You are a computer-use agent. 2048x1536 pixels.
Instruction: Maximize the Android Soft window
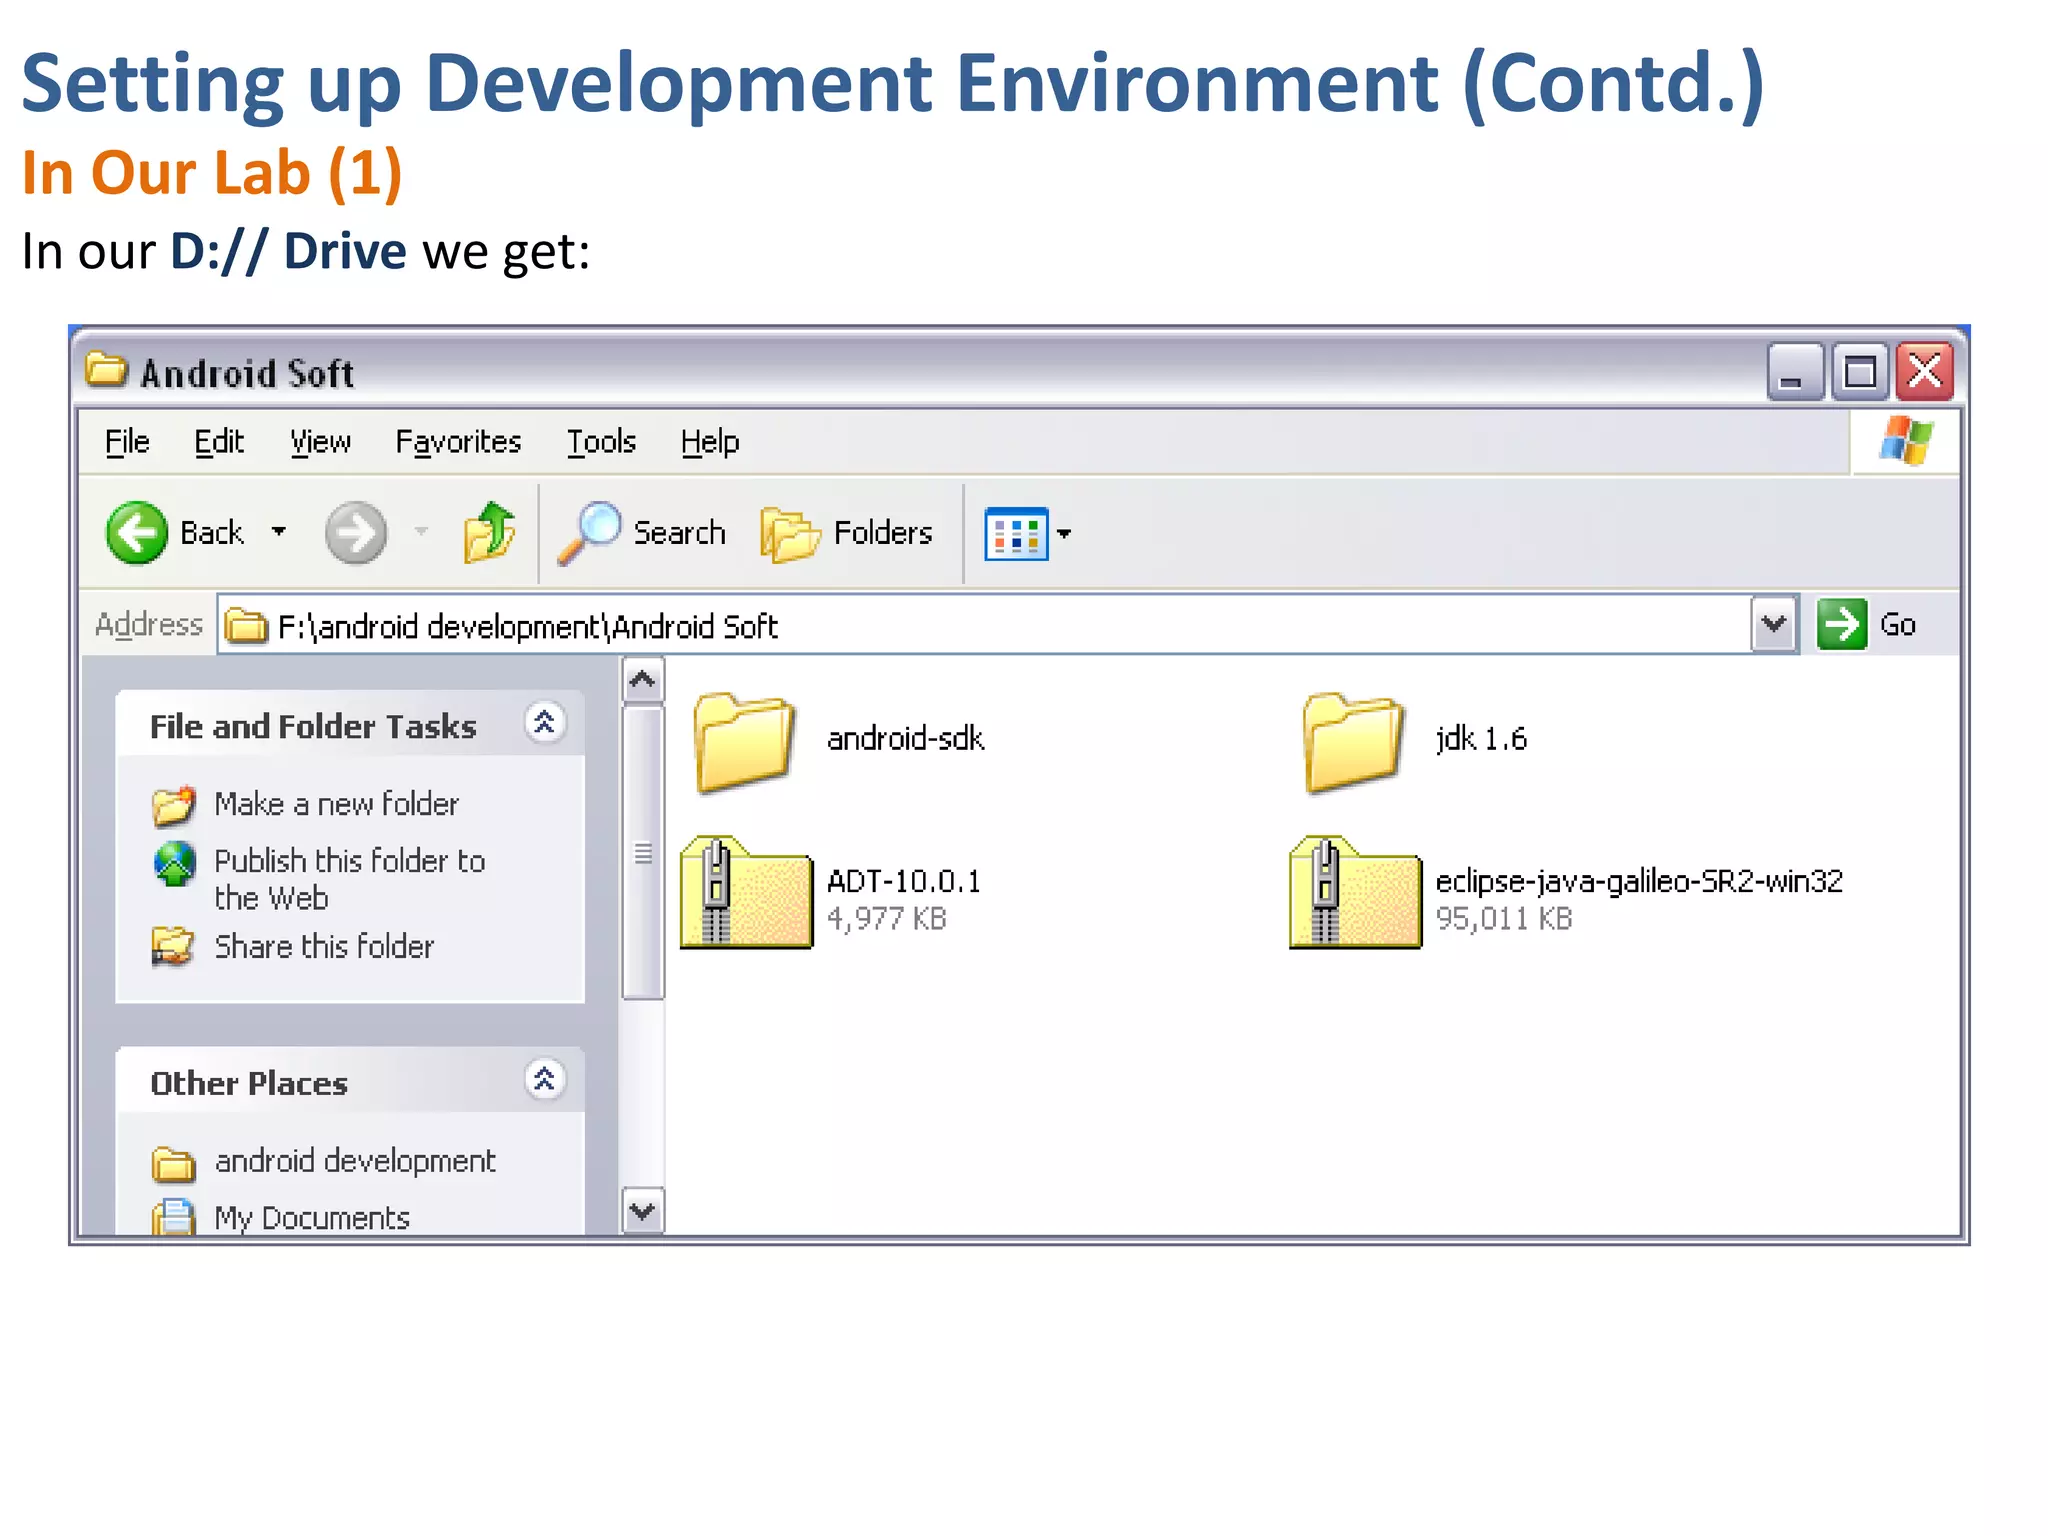1859,372
